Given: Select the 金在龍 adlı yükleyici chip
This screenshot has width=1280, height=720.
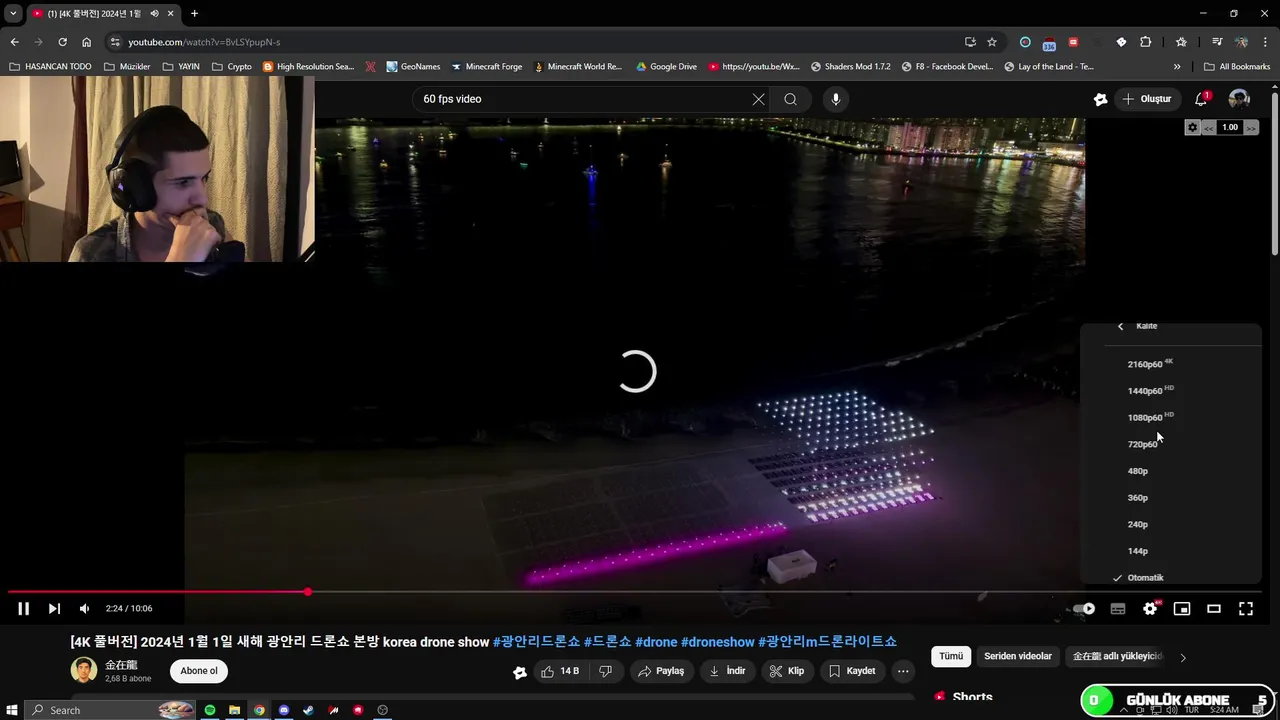Looking at the screenshot, I should [x=1117, y=656].
